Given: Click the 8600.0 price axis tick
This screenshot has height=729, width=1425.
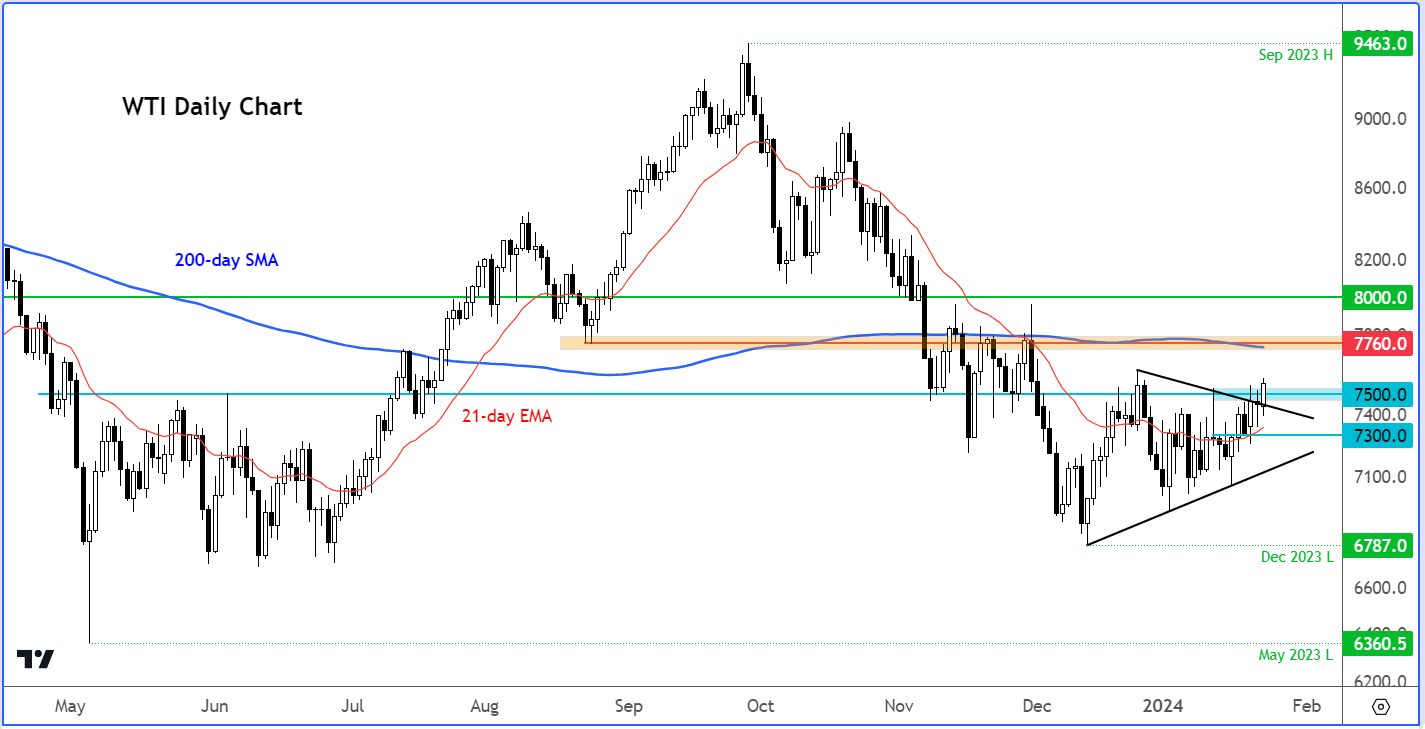Looking at the screenshot, I should coord(1379,189).
